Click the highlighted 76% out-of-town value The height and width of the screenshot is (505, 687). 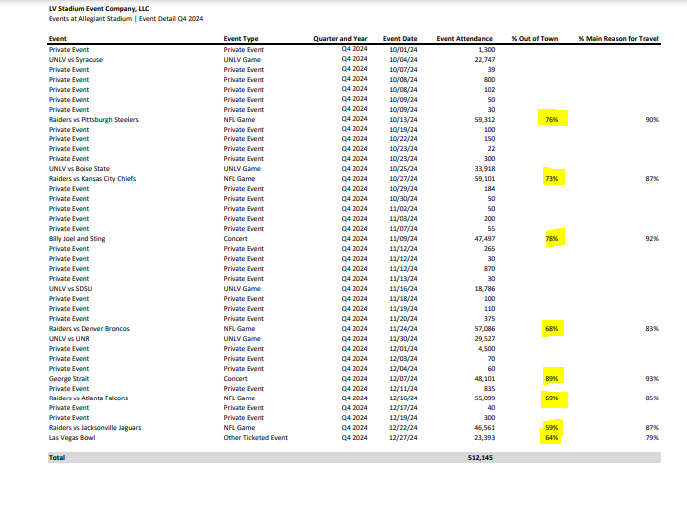551,119
